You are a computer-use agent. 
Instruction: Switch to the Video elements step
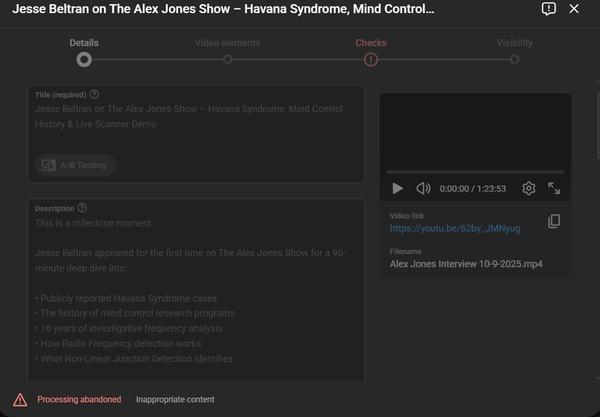(227, 59)
